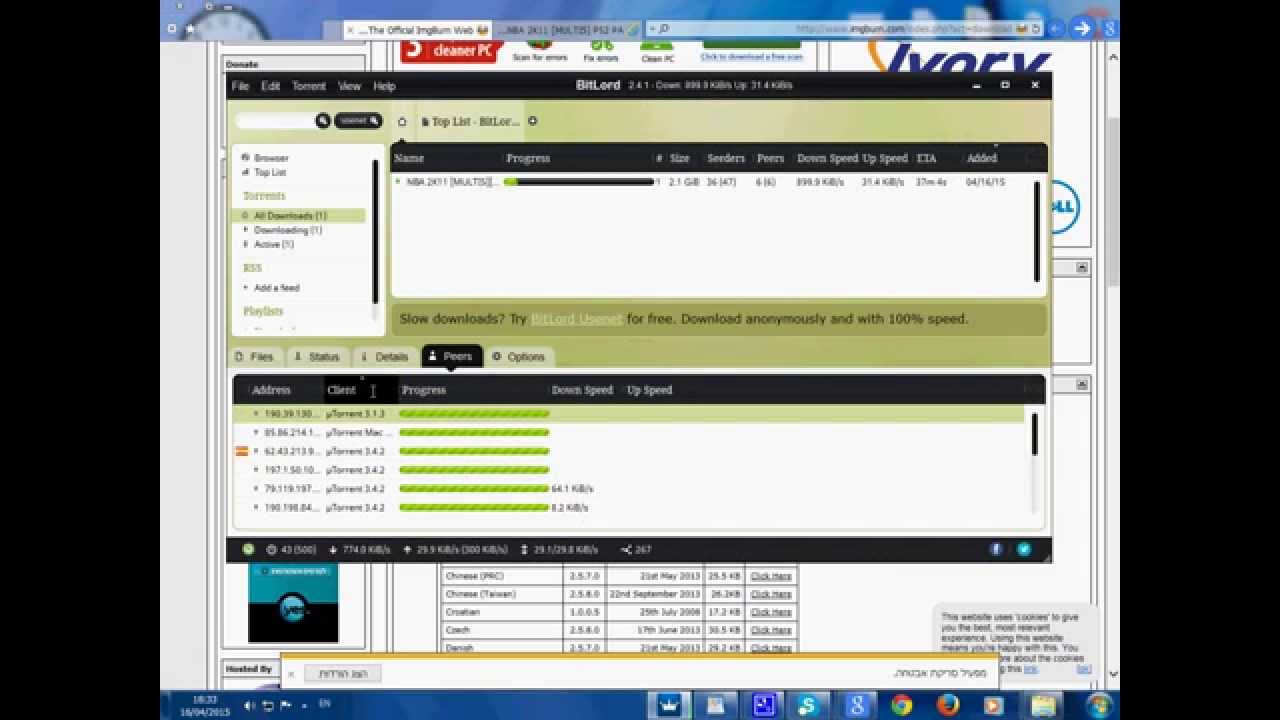Select the Top List - BitLord tab
The image size is (1280, 720).
[x=470, y=122]
